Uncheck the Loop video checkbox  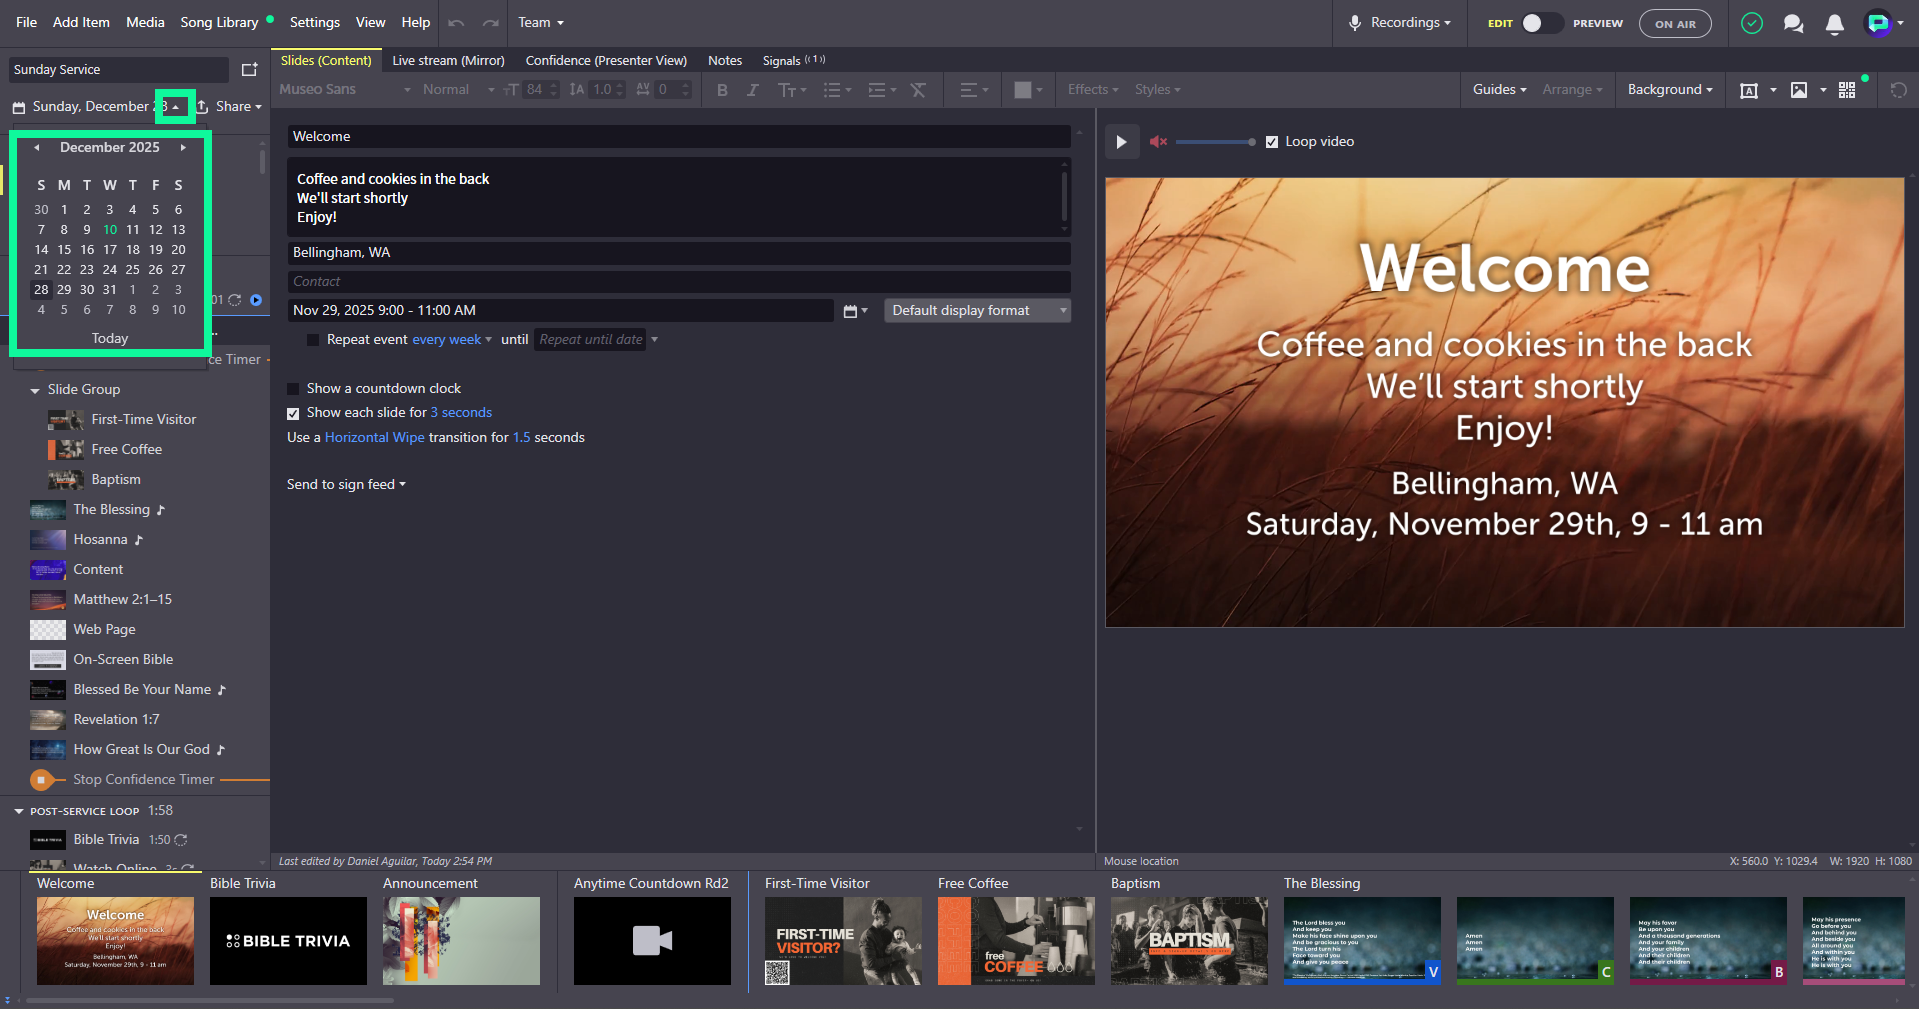click(x=1272, y=142)
